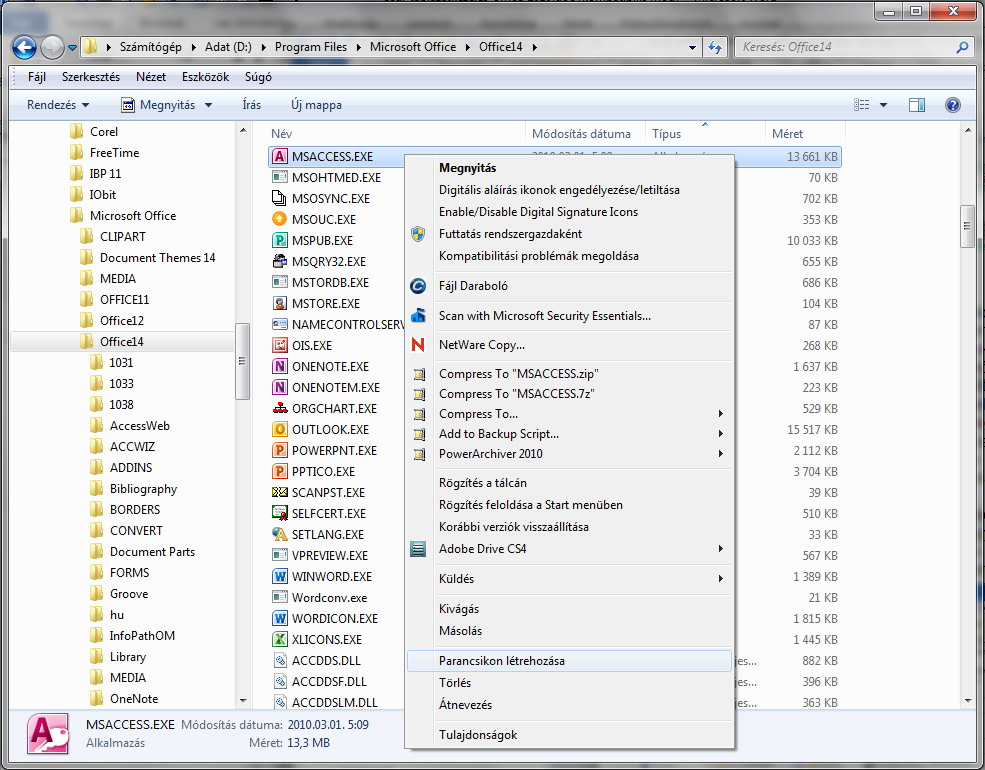Open the Eszközök menu
Image resolution: width=985 pixels, height=770 pixels.
[205, 77]
